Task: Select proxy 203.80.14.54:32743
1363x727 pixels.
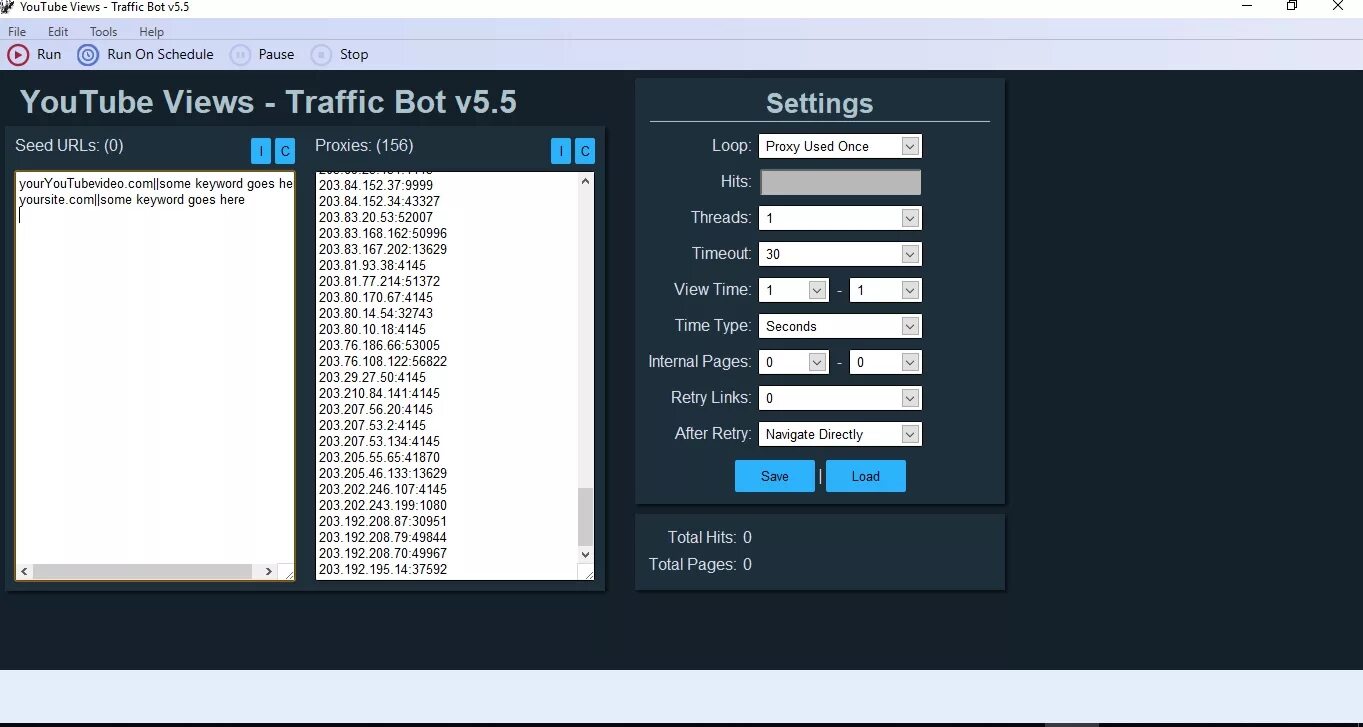Action: (x=376, y=313)
